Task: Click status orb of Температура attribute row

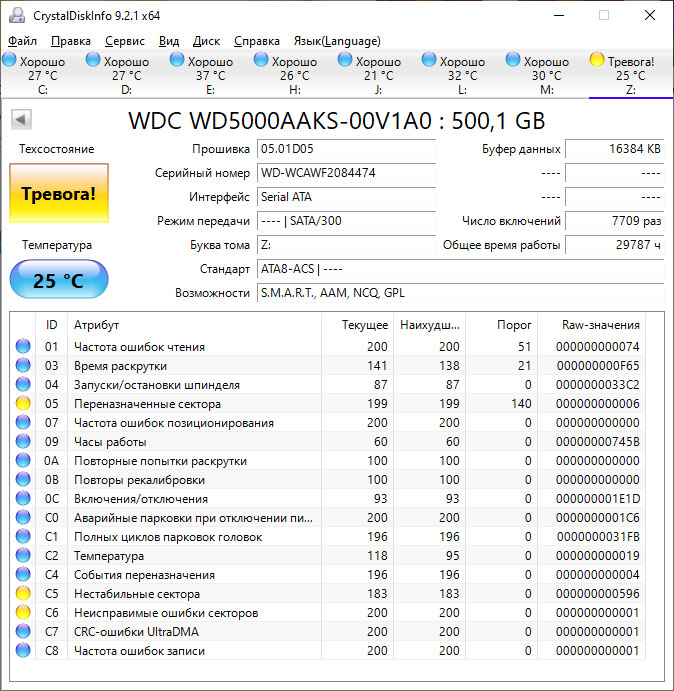Action: point(23,555)
